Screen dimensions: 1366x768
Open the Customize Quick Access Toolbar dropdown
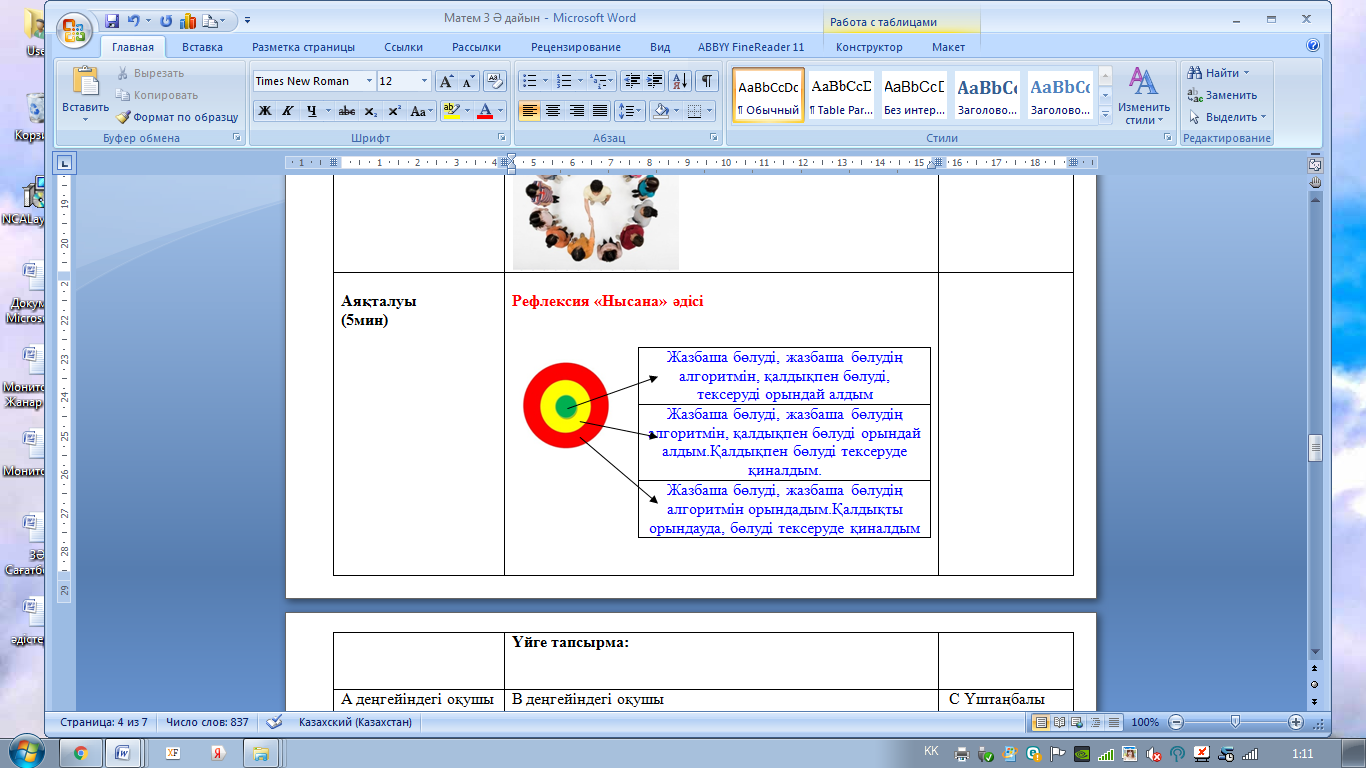[x=247, y=20]
